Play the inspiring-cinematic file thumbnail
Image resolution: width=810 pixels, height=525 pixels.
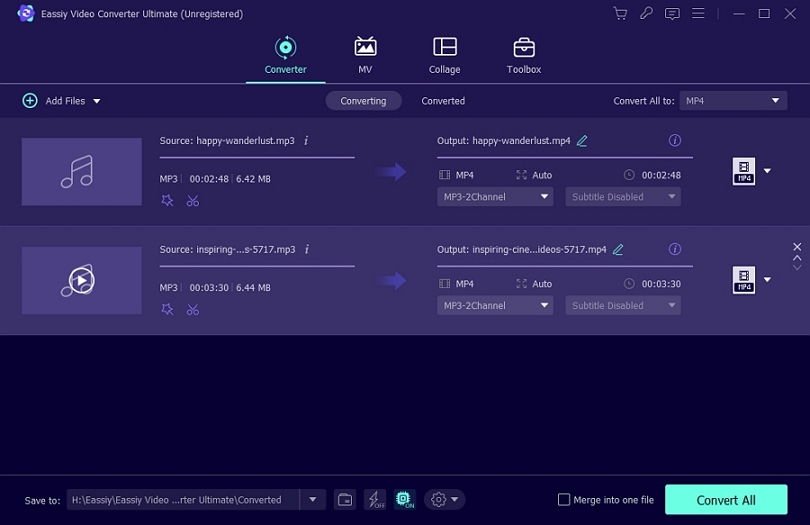coord(82,281)
